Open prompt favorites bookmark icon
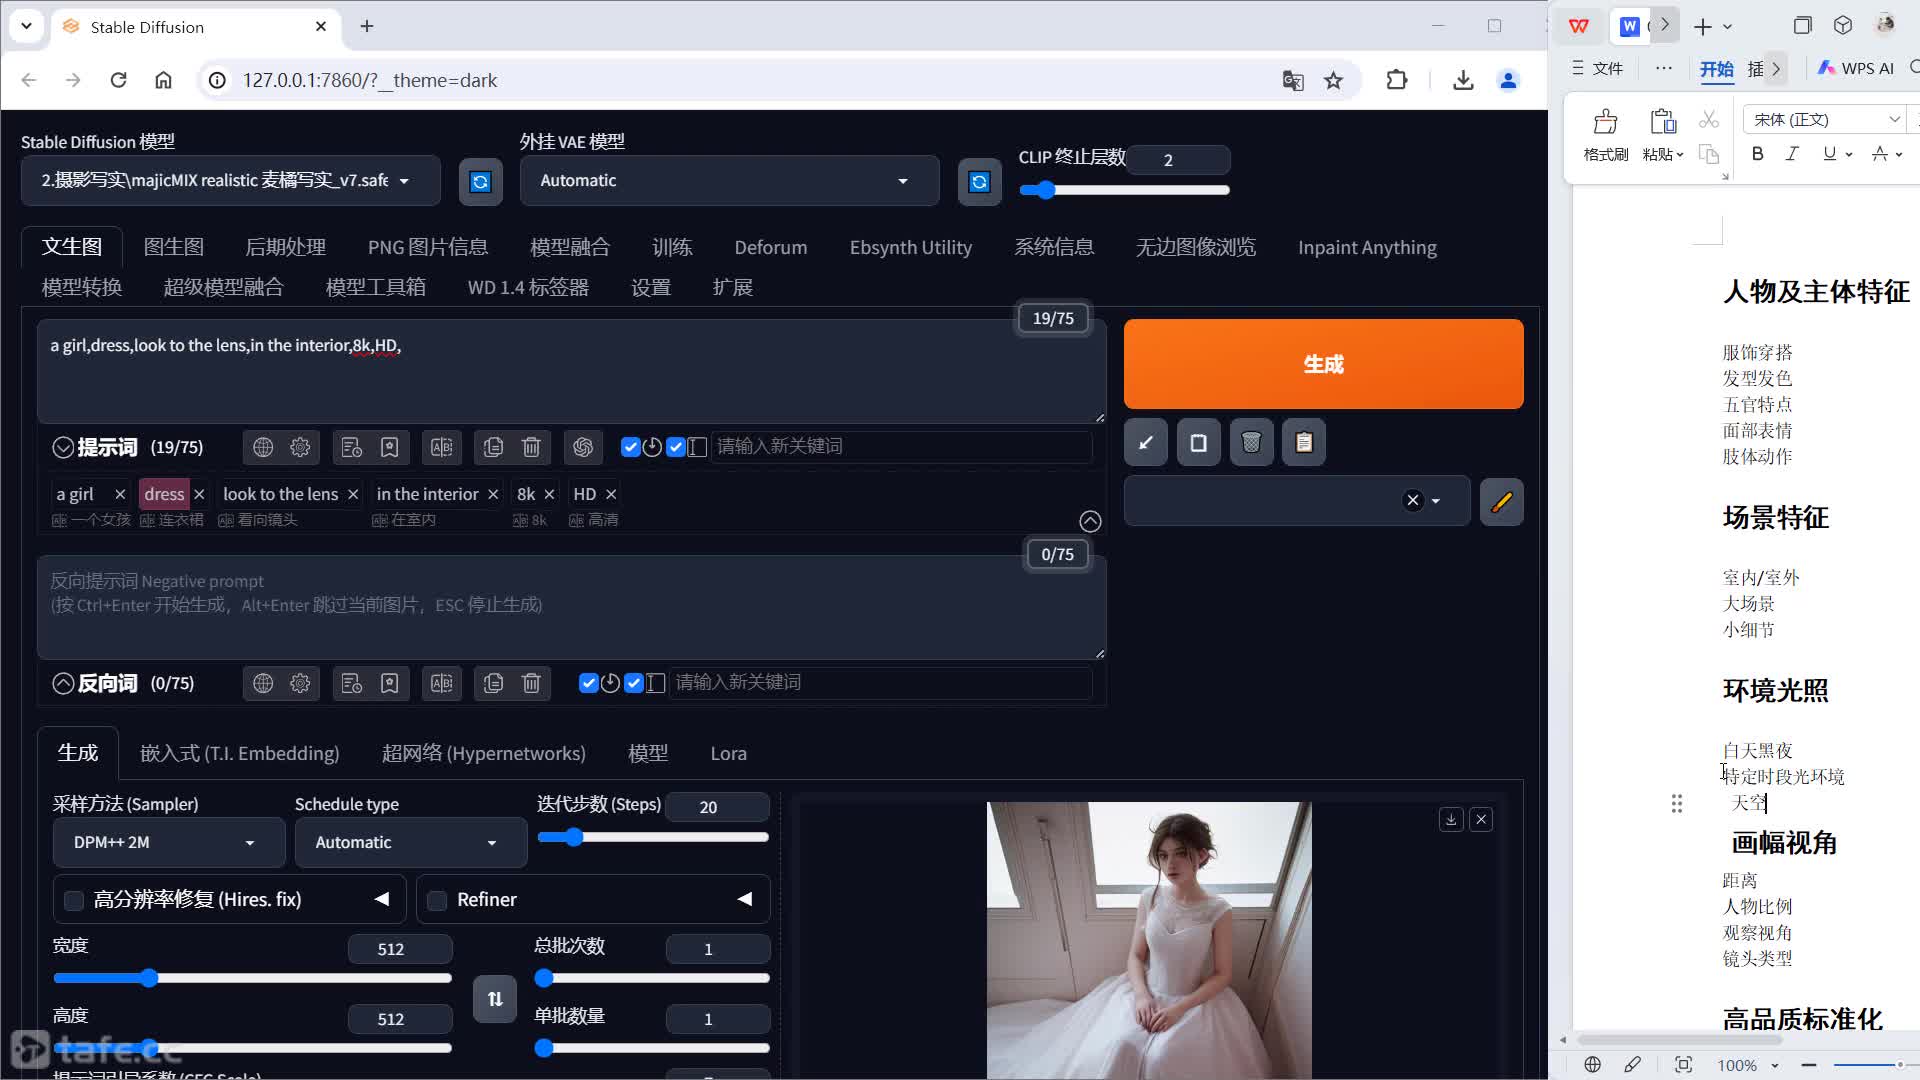 point(389,447)
